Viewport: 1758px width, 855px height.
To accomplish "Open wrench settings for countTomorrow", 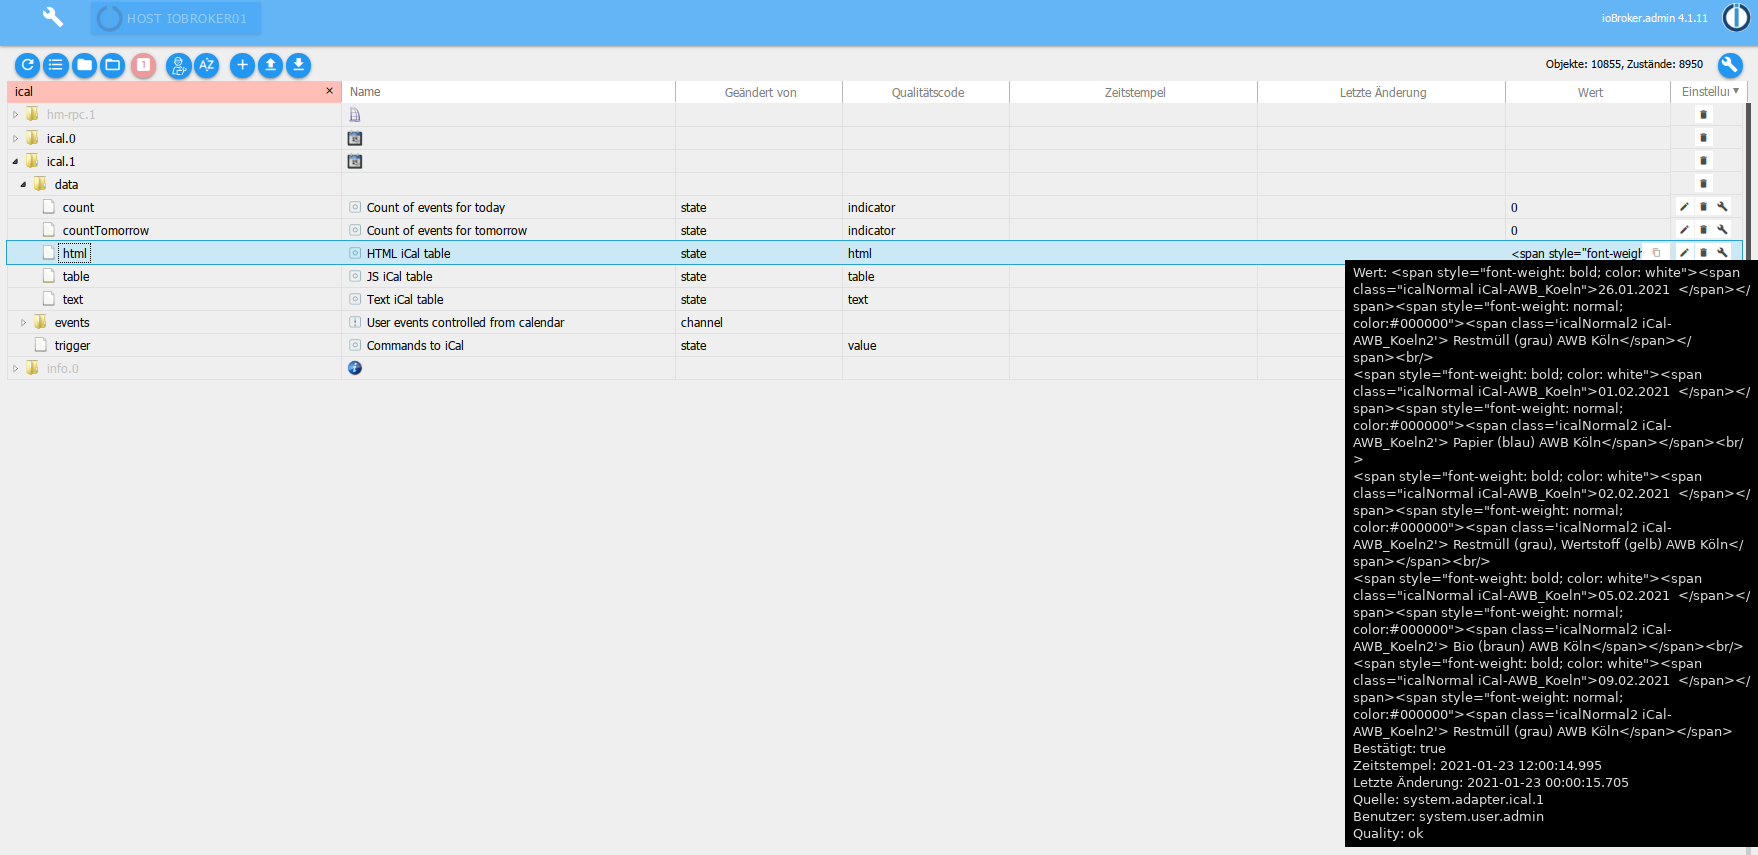I will (1723, 230).
